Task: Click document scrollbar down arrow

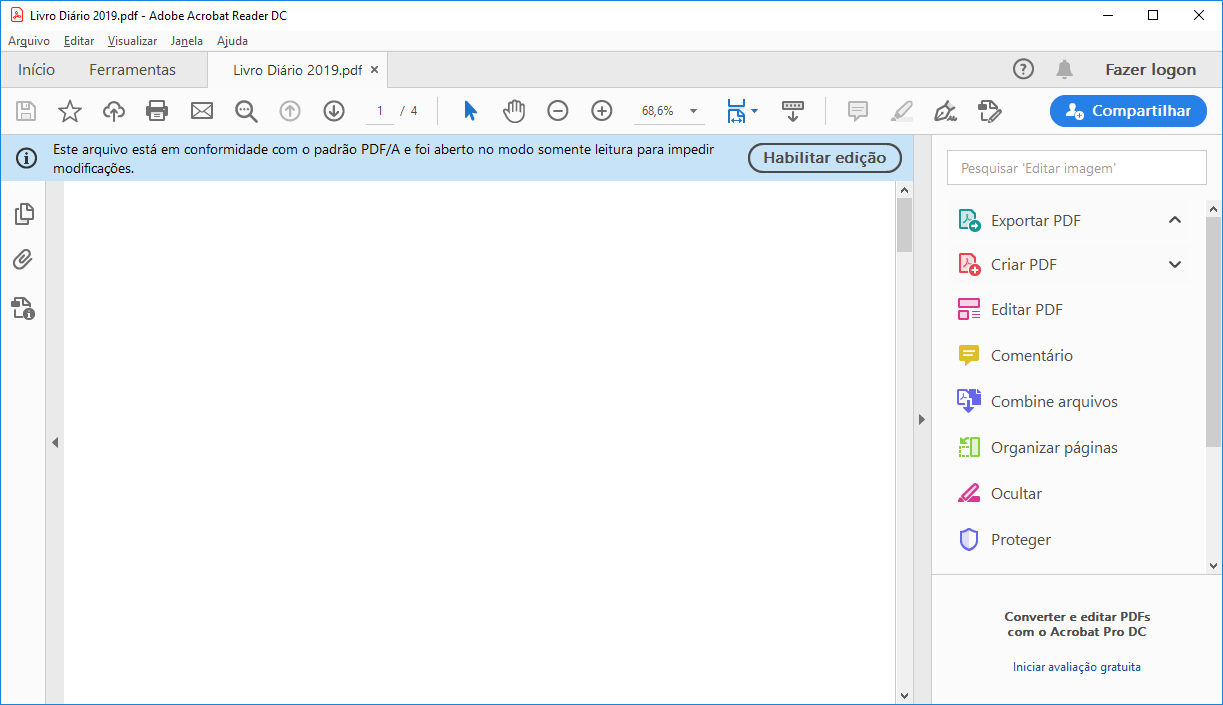Action: (x=904, y=696)
